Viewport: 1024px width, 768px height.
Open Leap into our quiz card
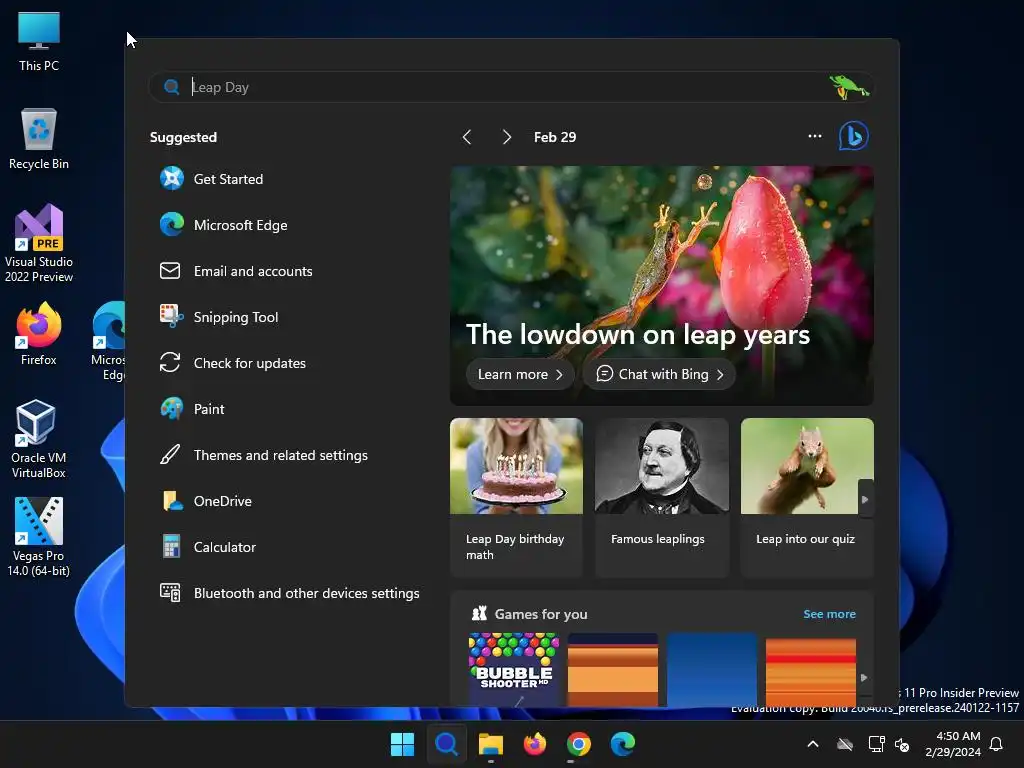(807, 498)
